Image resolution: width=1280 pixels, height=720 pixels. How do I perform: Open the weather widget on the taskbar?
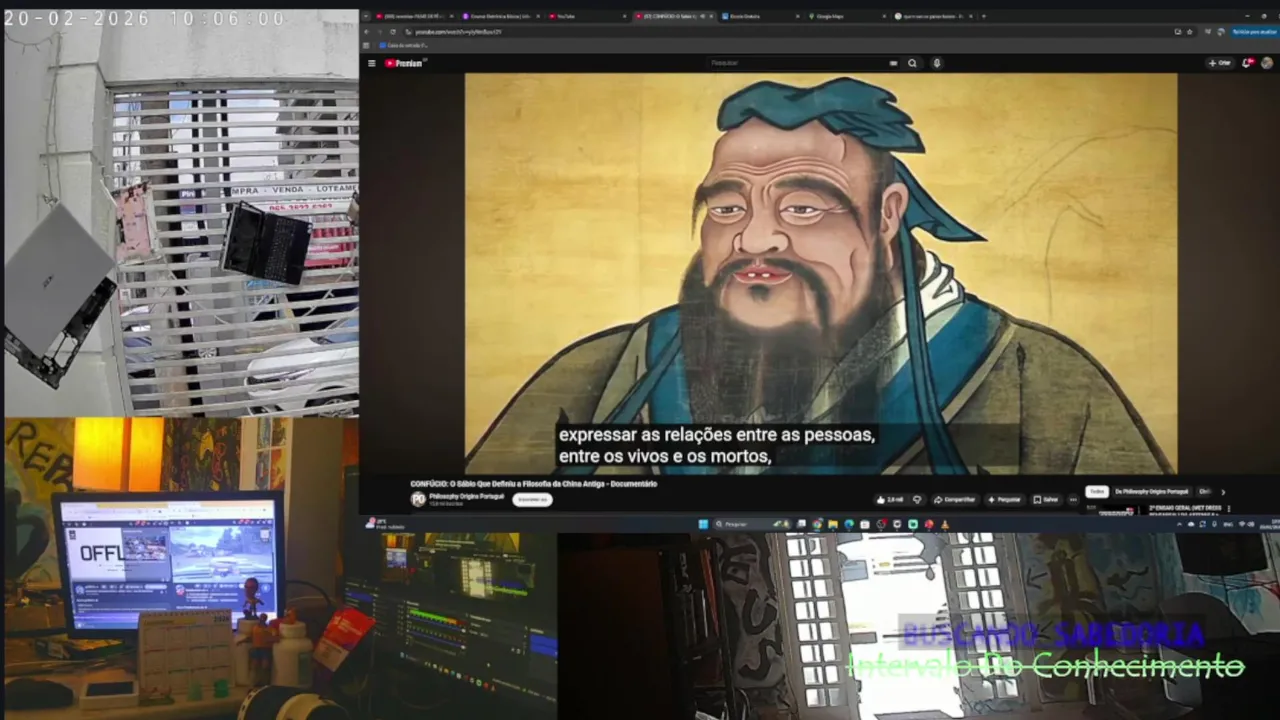point(385,523)
